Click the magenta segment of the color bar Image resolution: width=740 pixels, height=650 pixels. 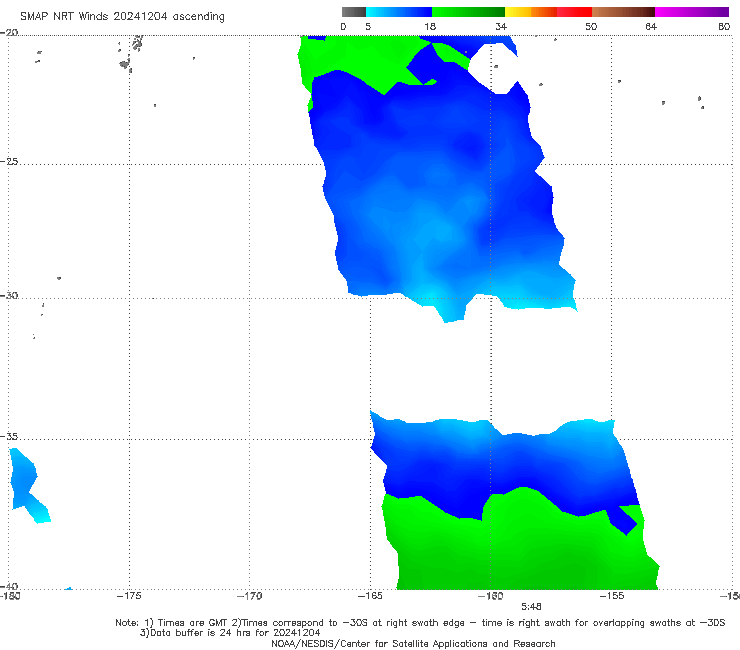[692, 12]
